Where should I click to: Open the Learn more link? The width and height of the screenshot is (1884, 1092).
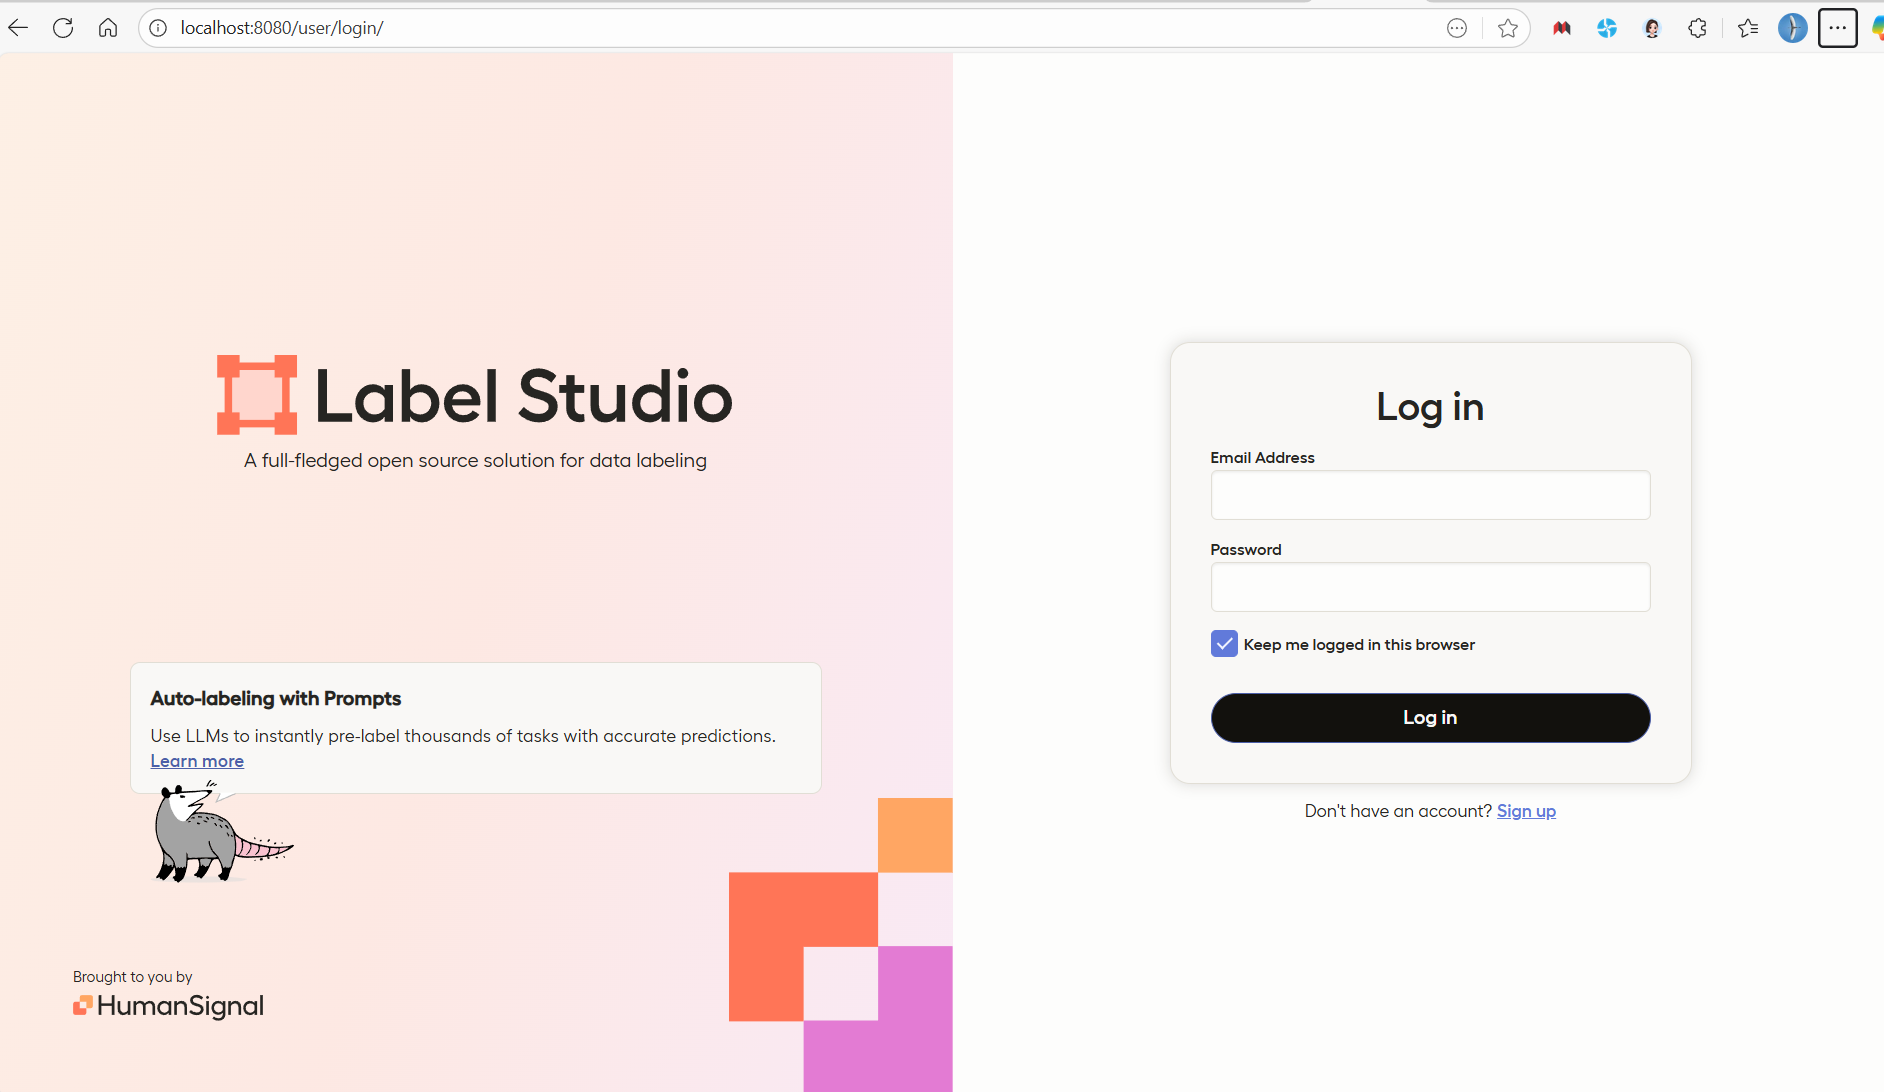coord(197,761)
